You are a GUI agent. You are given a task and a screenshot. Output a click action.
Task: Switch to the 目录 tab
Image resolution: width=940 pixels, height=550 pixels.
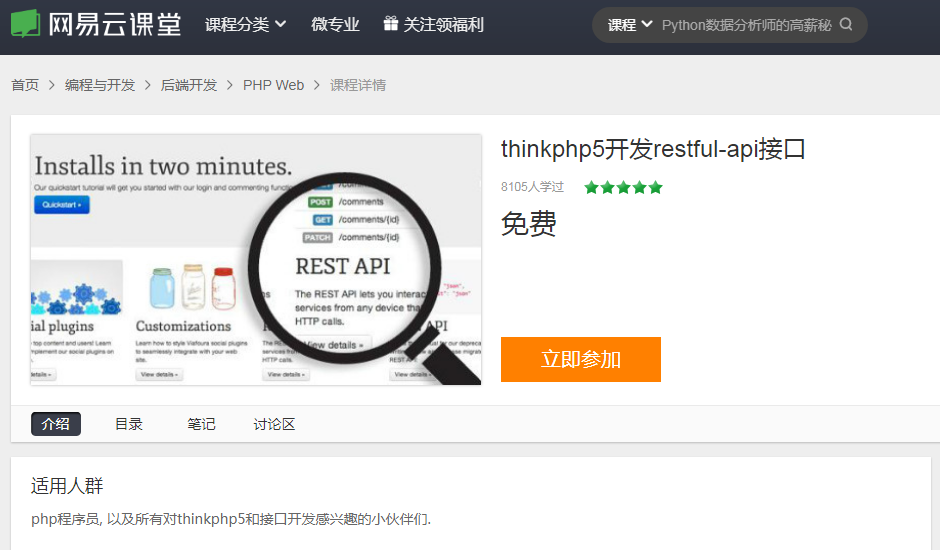coord(129,424)
